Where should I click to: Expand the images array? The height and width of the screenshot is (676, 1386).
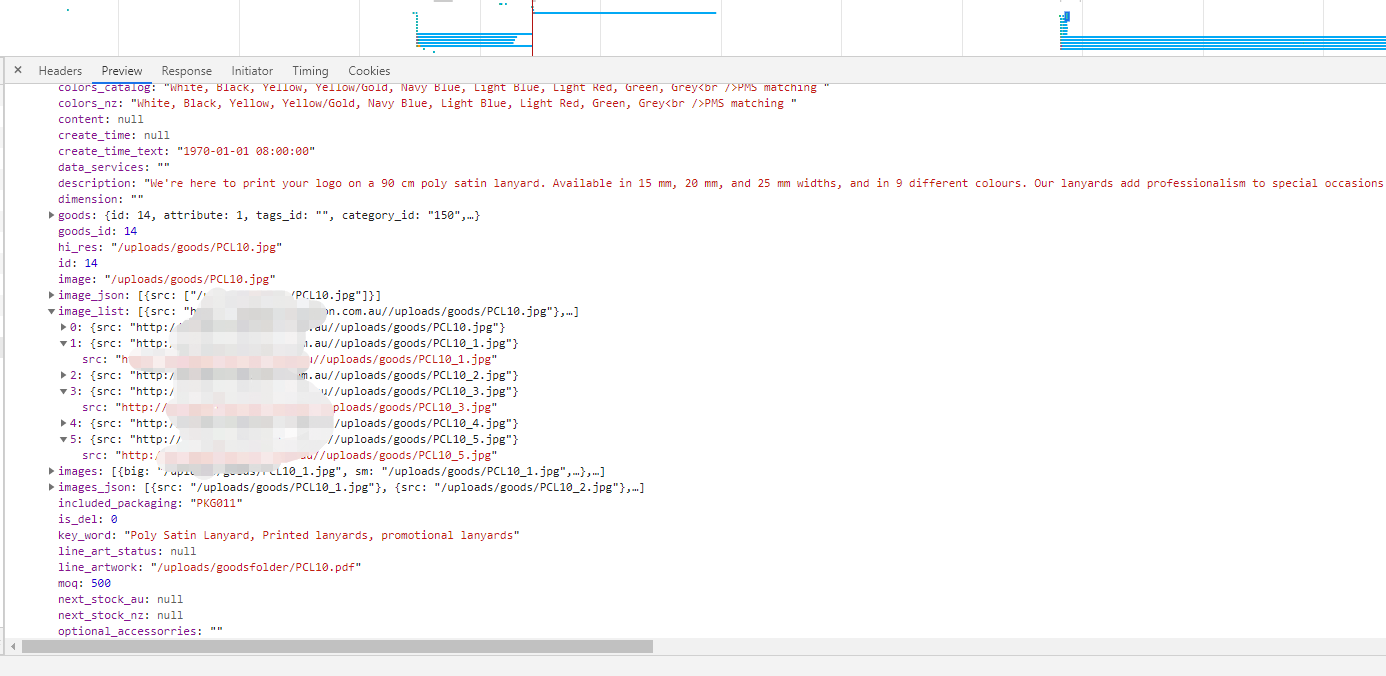click(50, 470)
